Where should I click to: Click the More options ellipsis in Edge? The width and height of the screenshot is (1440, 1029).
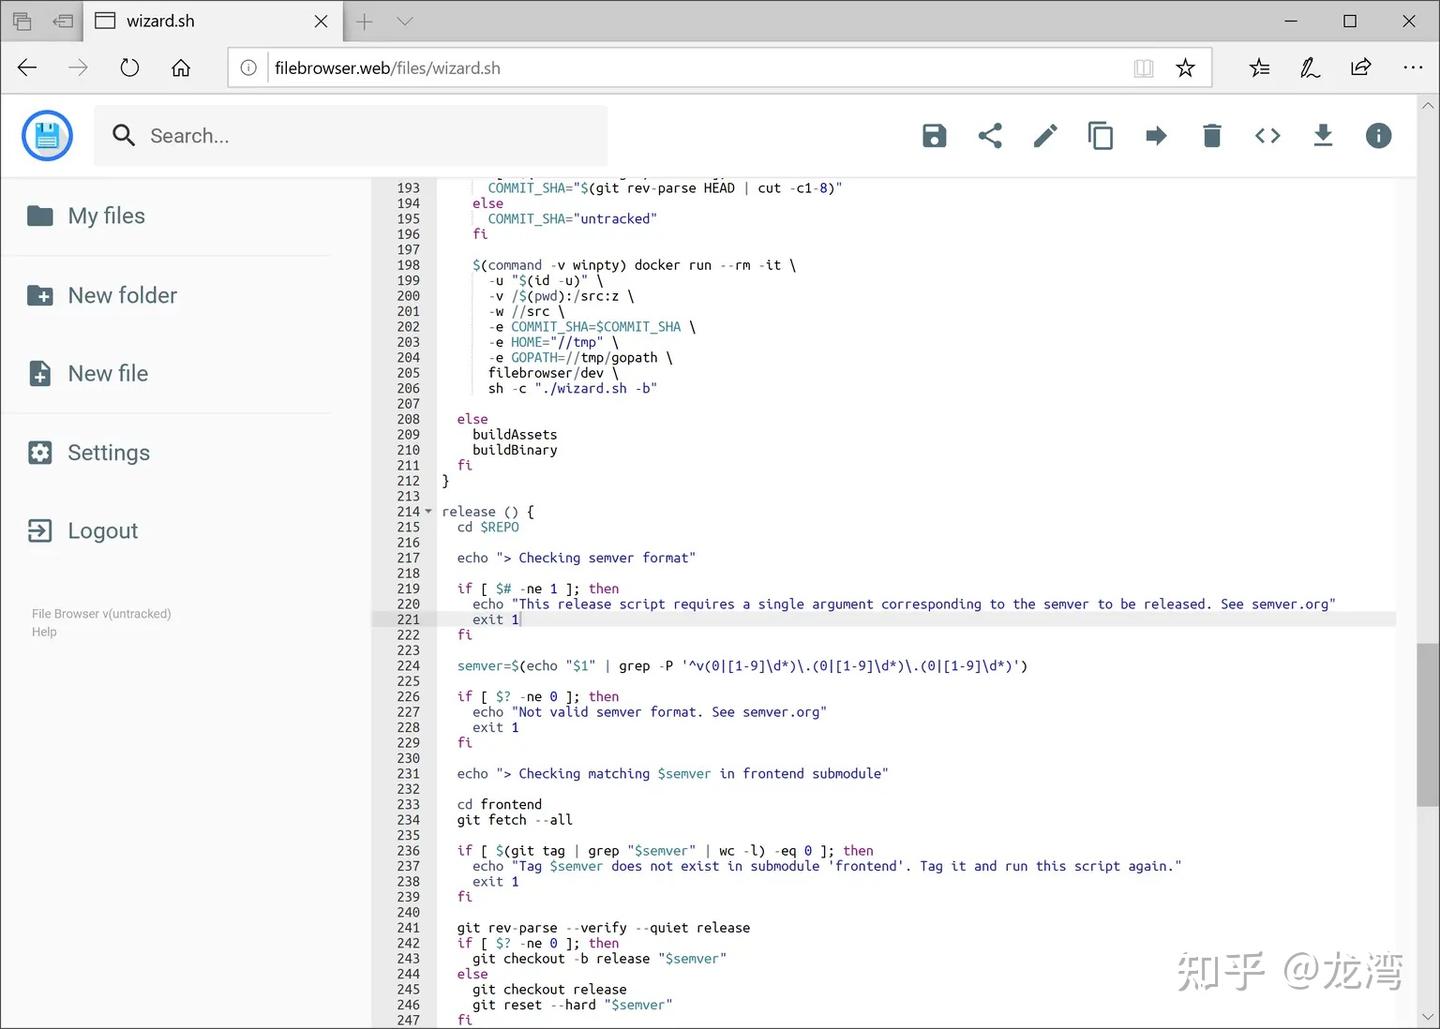click(1413, 67)
